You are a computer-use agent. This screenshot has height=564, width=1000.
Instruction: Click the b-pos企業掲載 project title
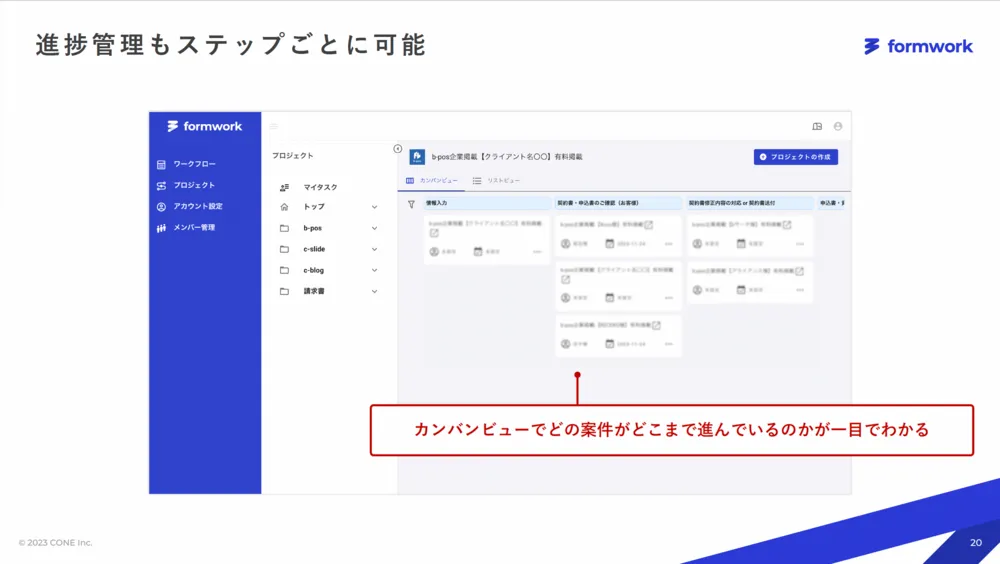tap(507, 157)
